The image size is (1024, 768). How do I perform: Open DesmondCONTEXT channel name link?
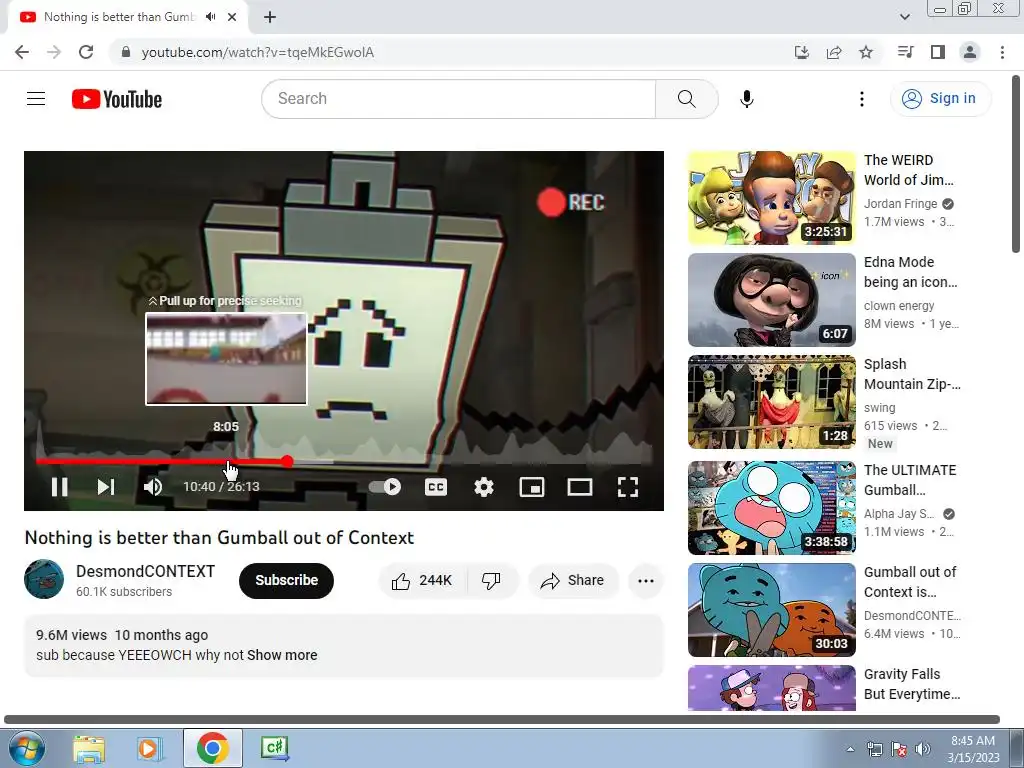tap(145, 571)
